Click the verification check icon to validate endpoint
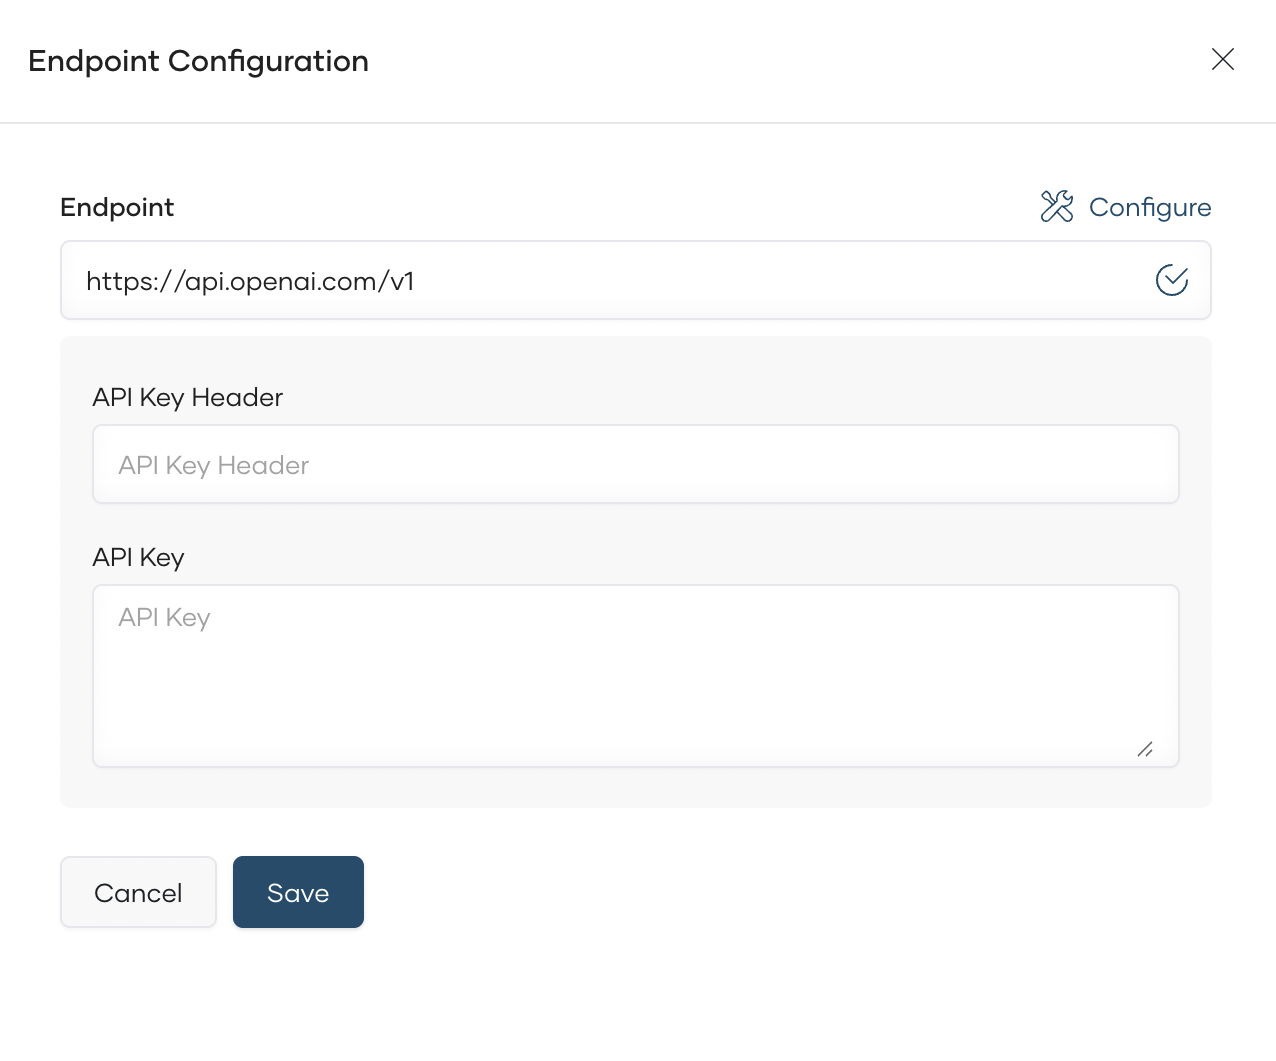This screenshot has width=1276, height=1061. (x=1172, y=280)
